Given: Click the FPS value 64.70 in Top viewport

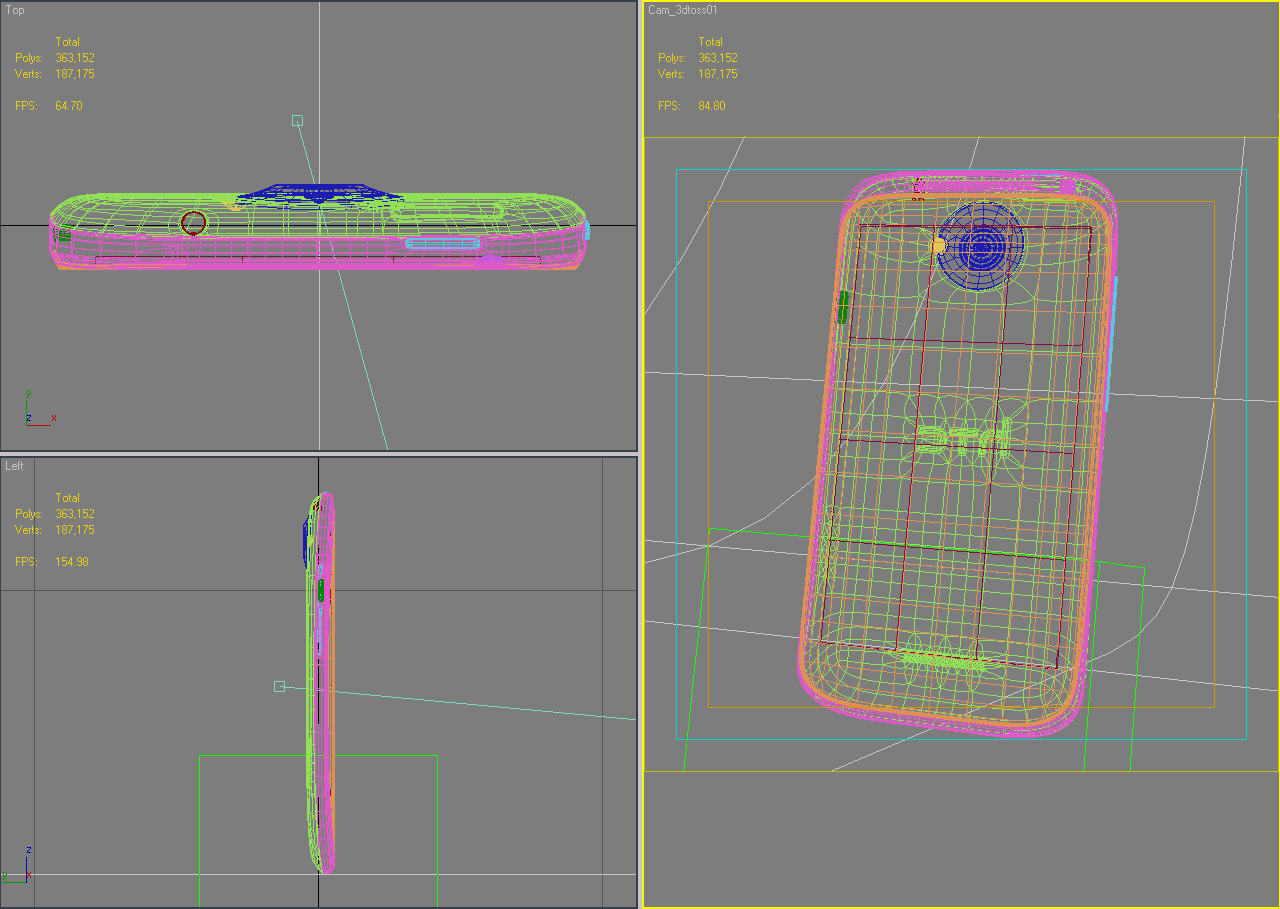Looking at the screenshot, I should pos(69,105).
